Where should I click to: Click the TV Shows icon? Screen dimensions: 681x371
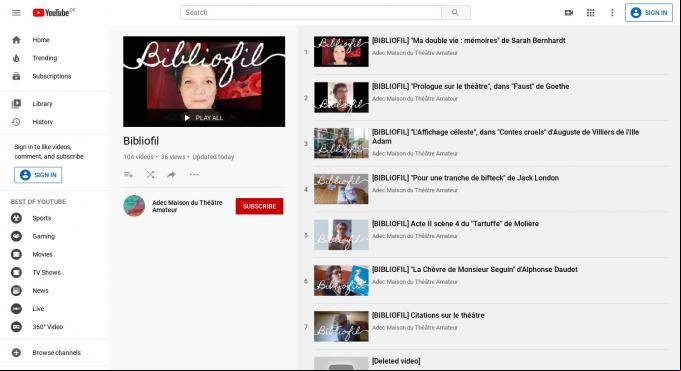[x=16, y=272]
